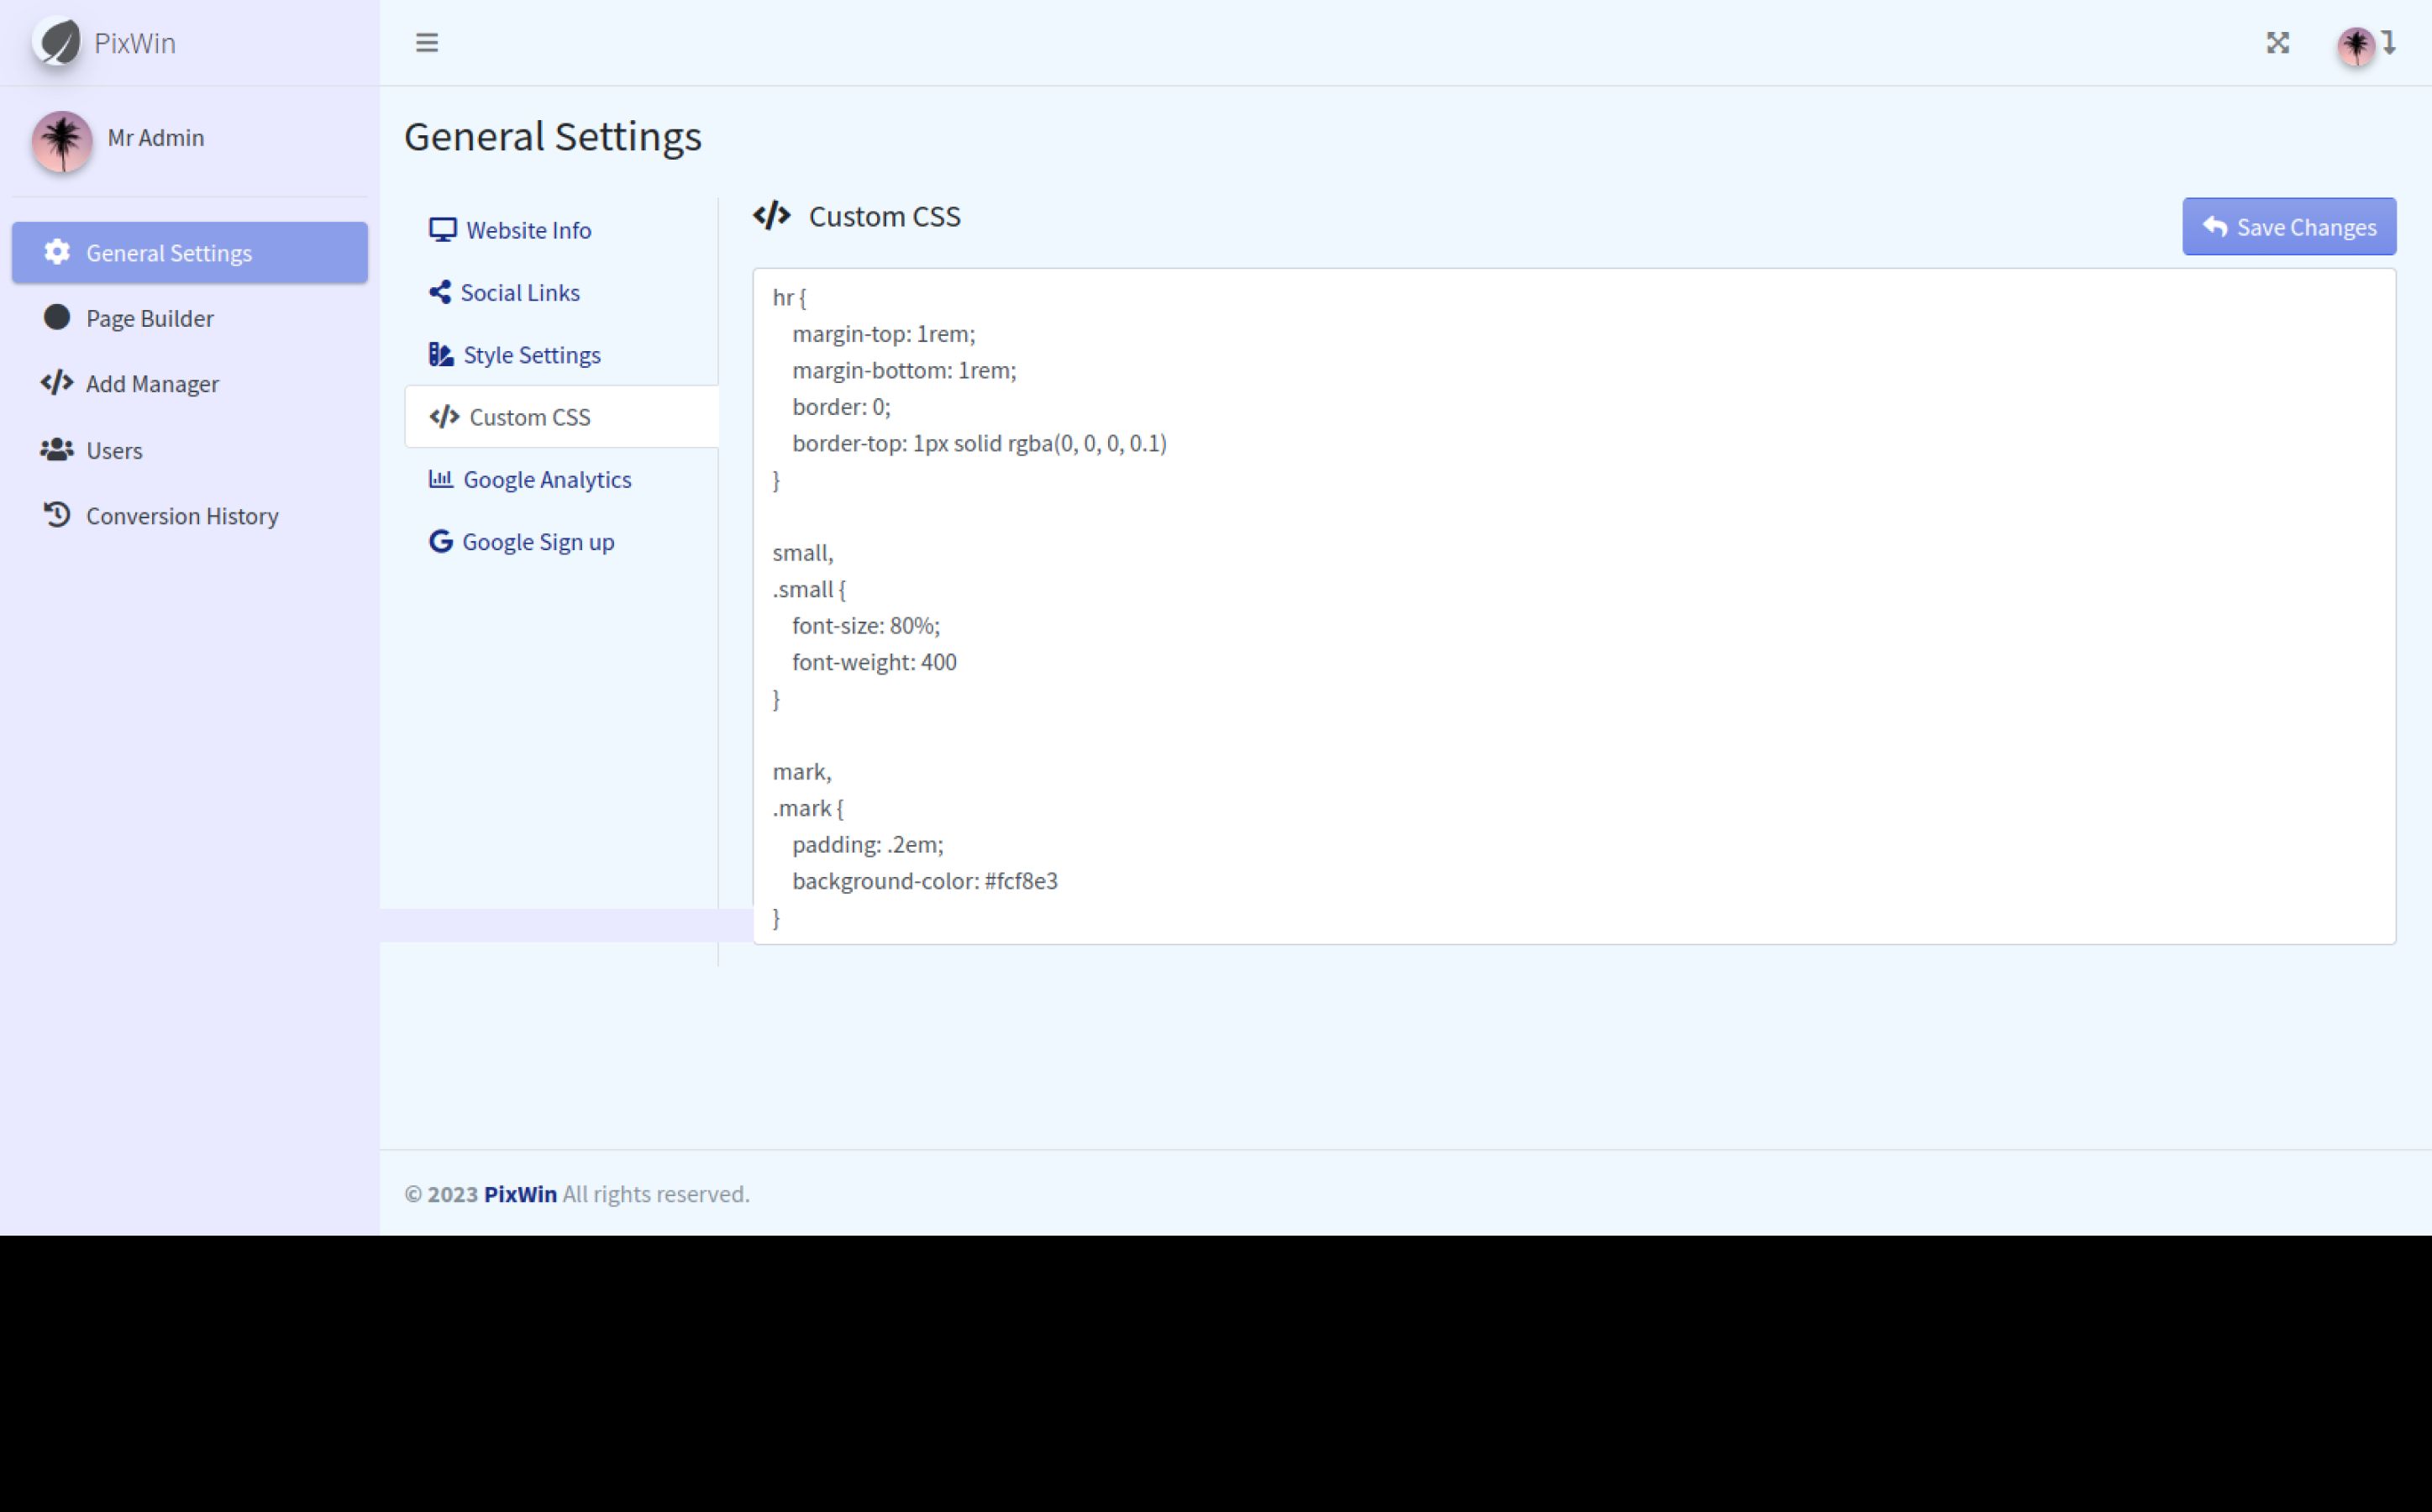Open the Website Info tab
Screen dimensions: 2432x1512
click(528, 230)
